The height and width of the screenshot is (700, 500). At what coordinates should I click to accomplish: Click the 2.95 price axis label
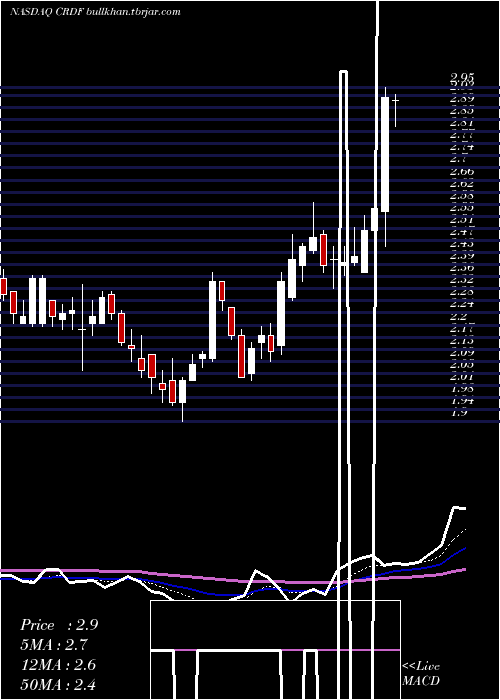click(462, 78)
